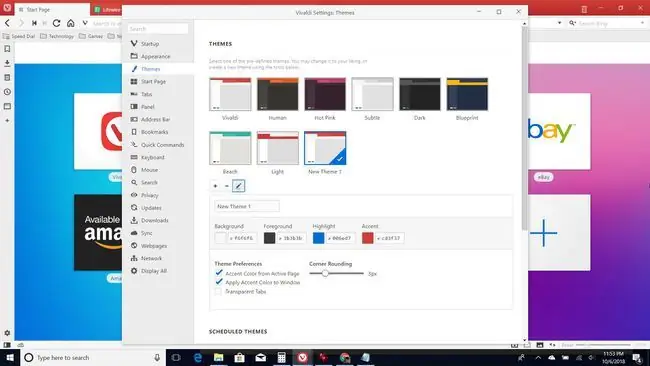
Task: Open the search engine selector dropdown
Action: (572, 23)
